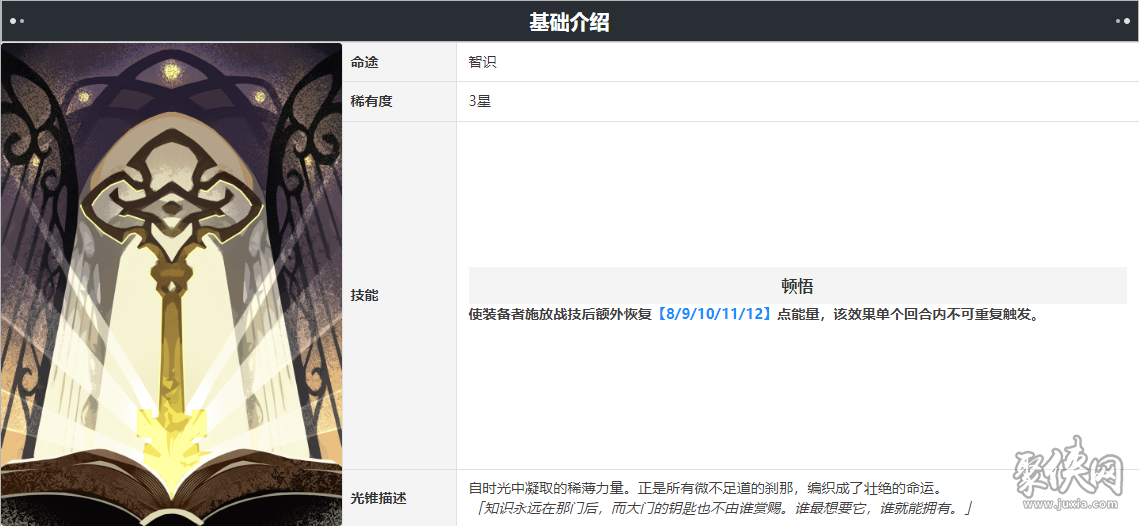
Task: Click the 技能 row label
Action: tap(365, 296)
